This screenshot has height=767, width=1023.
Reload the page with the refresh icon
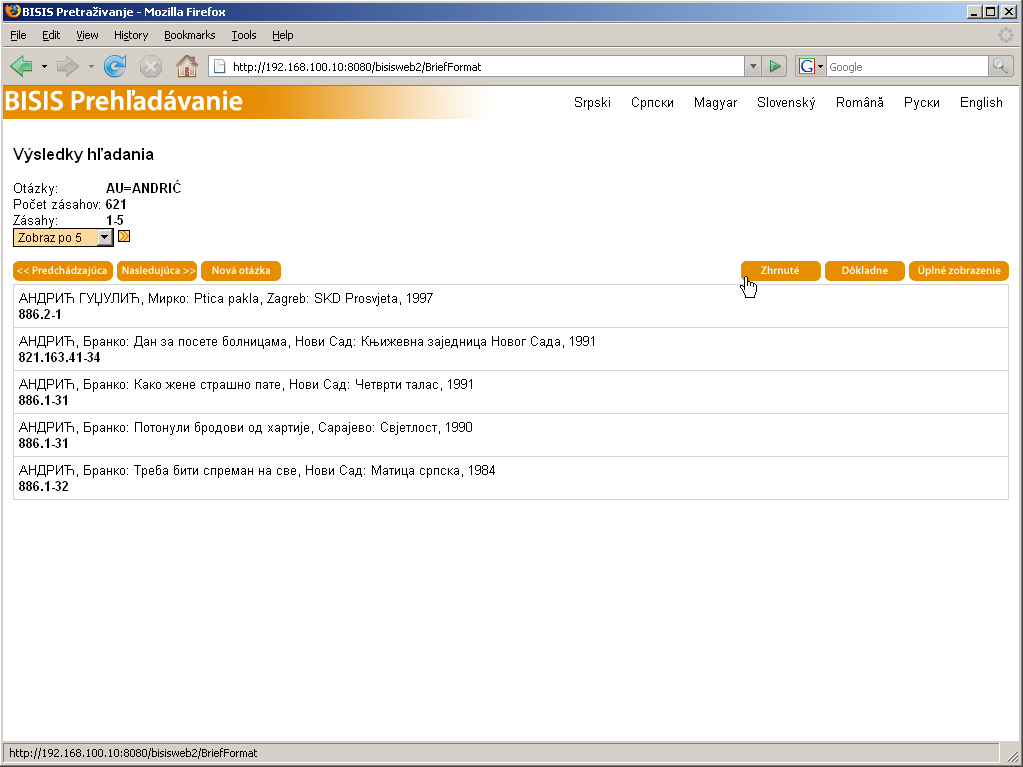click(x=115, y=67)
